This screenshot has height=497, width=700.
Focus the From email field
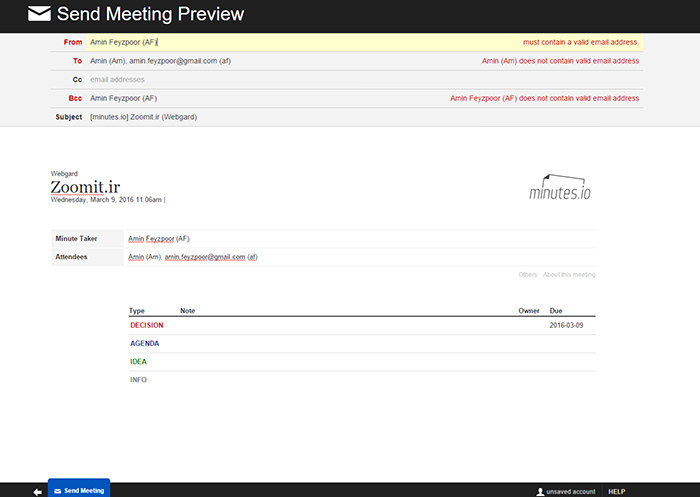tap(364, 42)
